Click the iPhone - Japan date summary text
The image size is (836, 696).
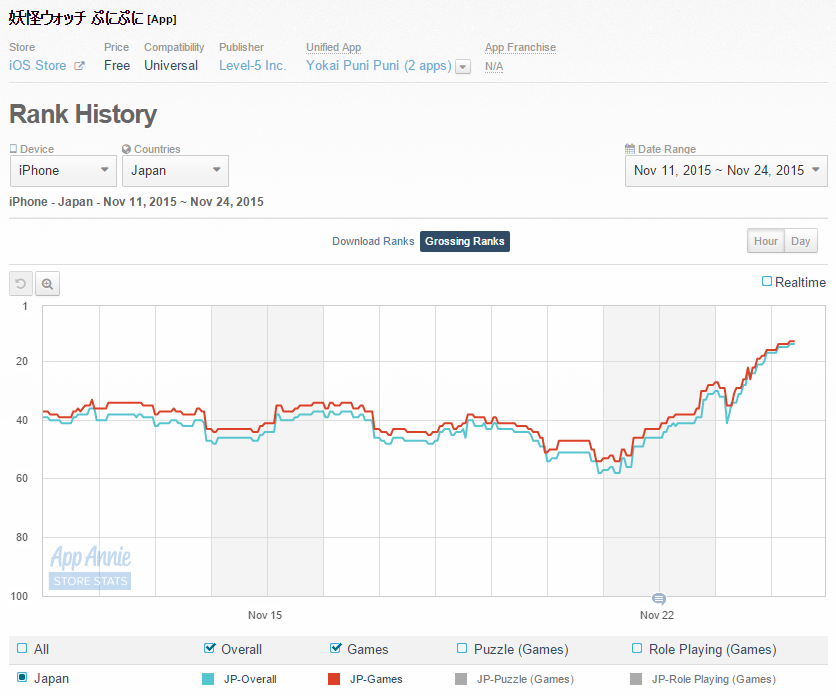click(x=136, y=202)
